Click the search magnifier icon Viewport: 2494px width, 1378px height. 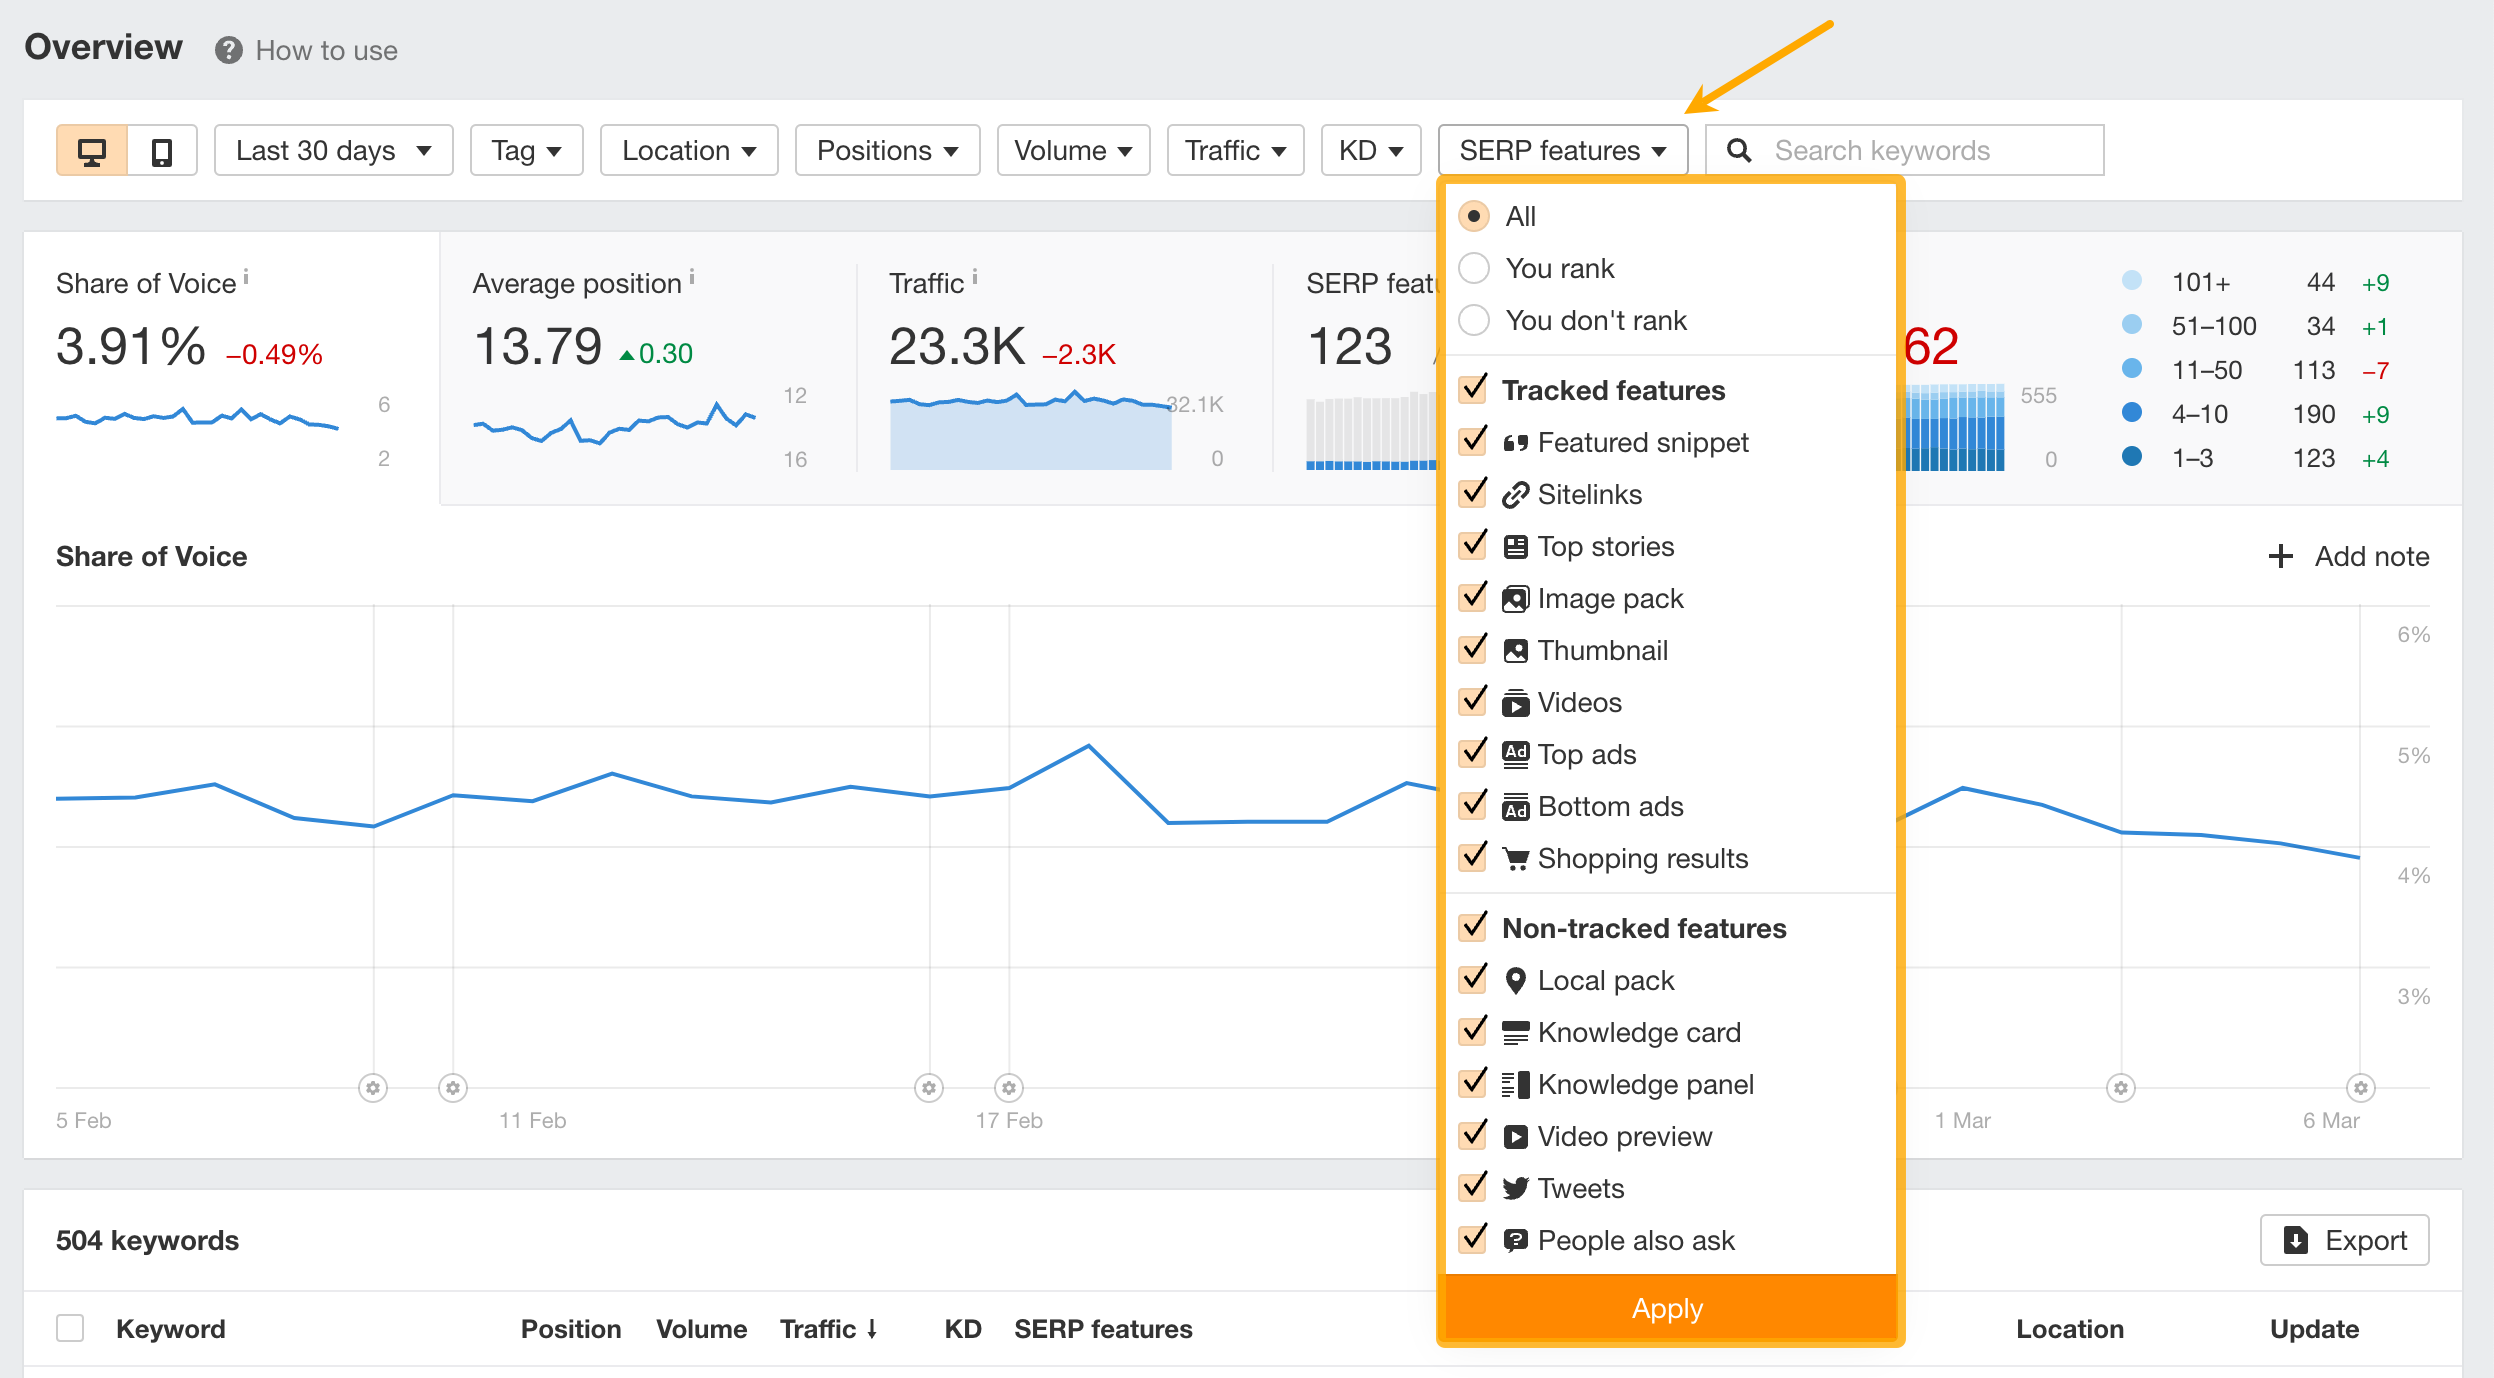point(1739,151)
